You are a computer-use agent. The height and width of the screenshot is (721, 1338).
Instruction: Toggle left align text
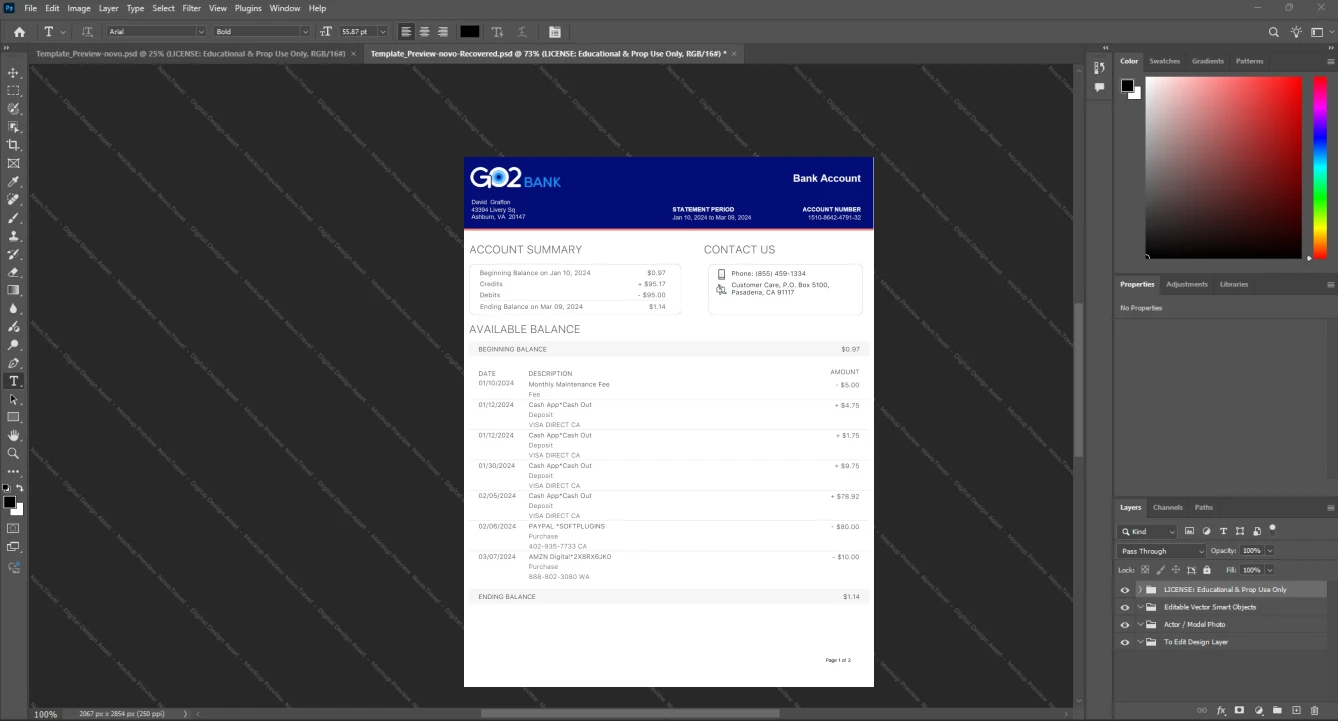tap(406, 32)
